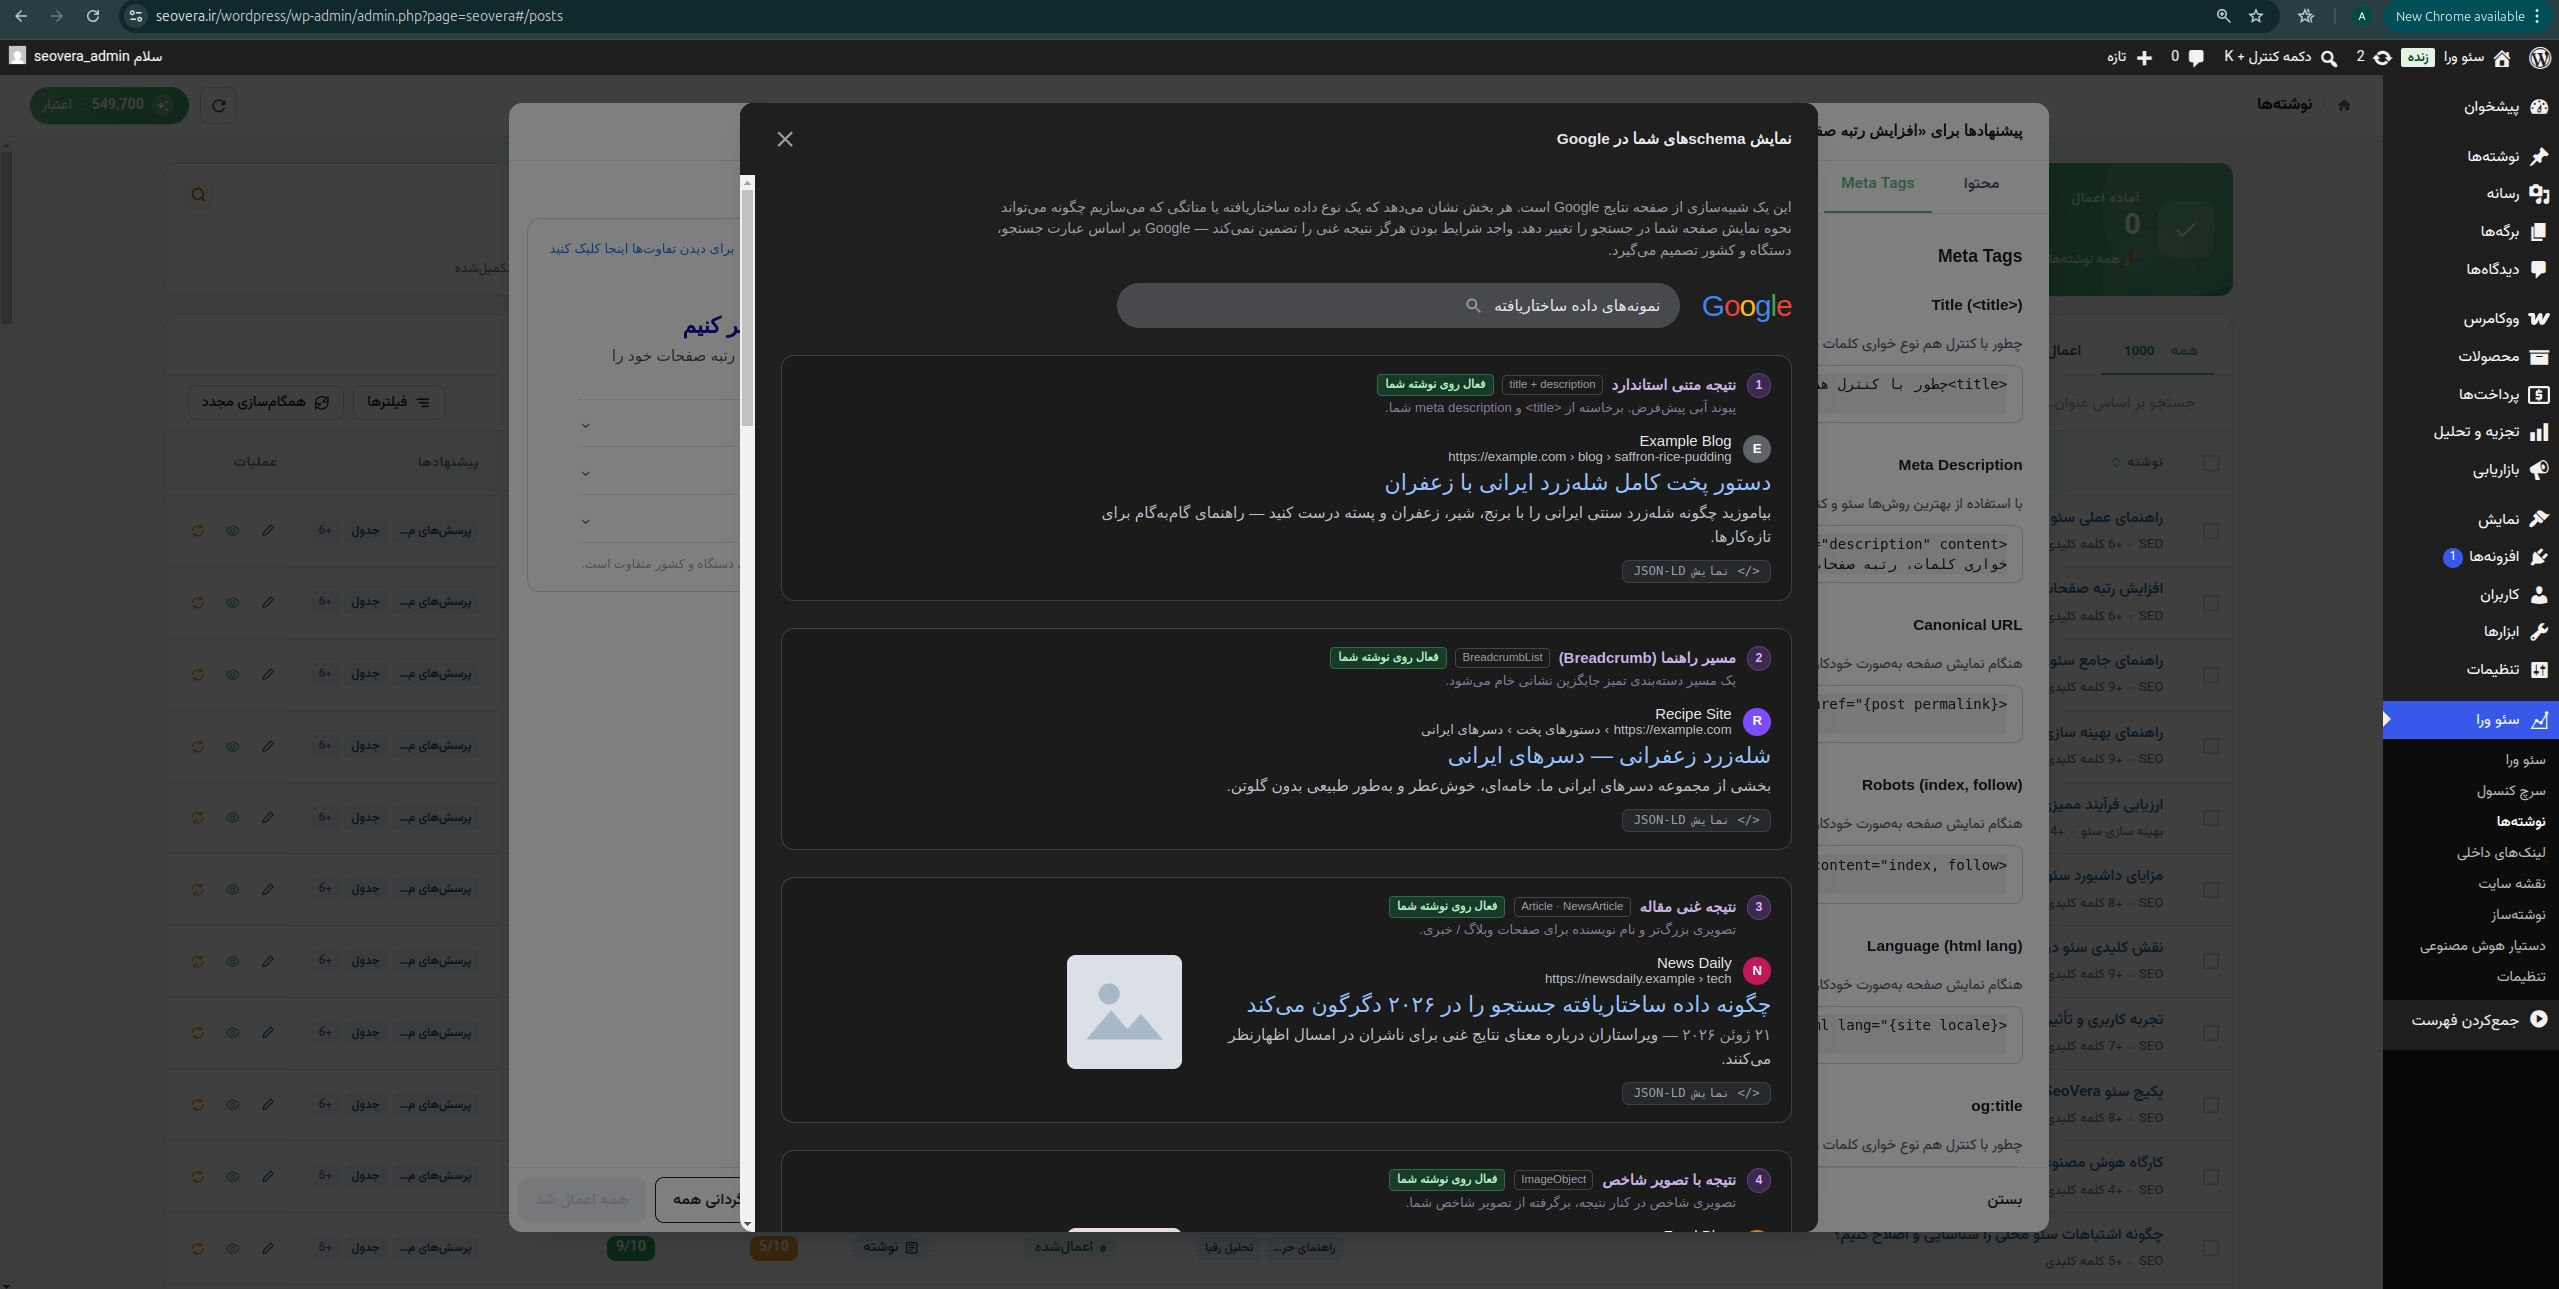Open the updates icon showing 2
The width and height of the screenshot is (2559, 1289).
click(2382, 58)
